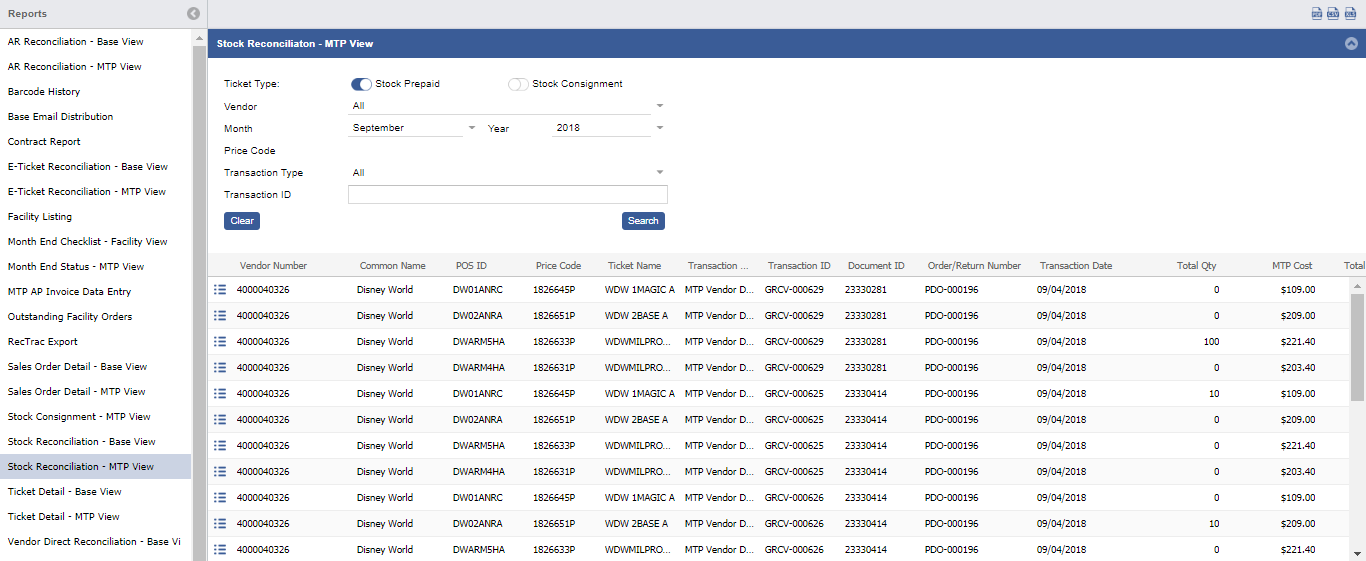Click the Clear button
This screenshot has width=1366, height=561.
pos(242,221)
